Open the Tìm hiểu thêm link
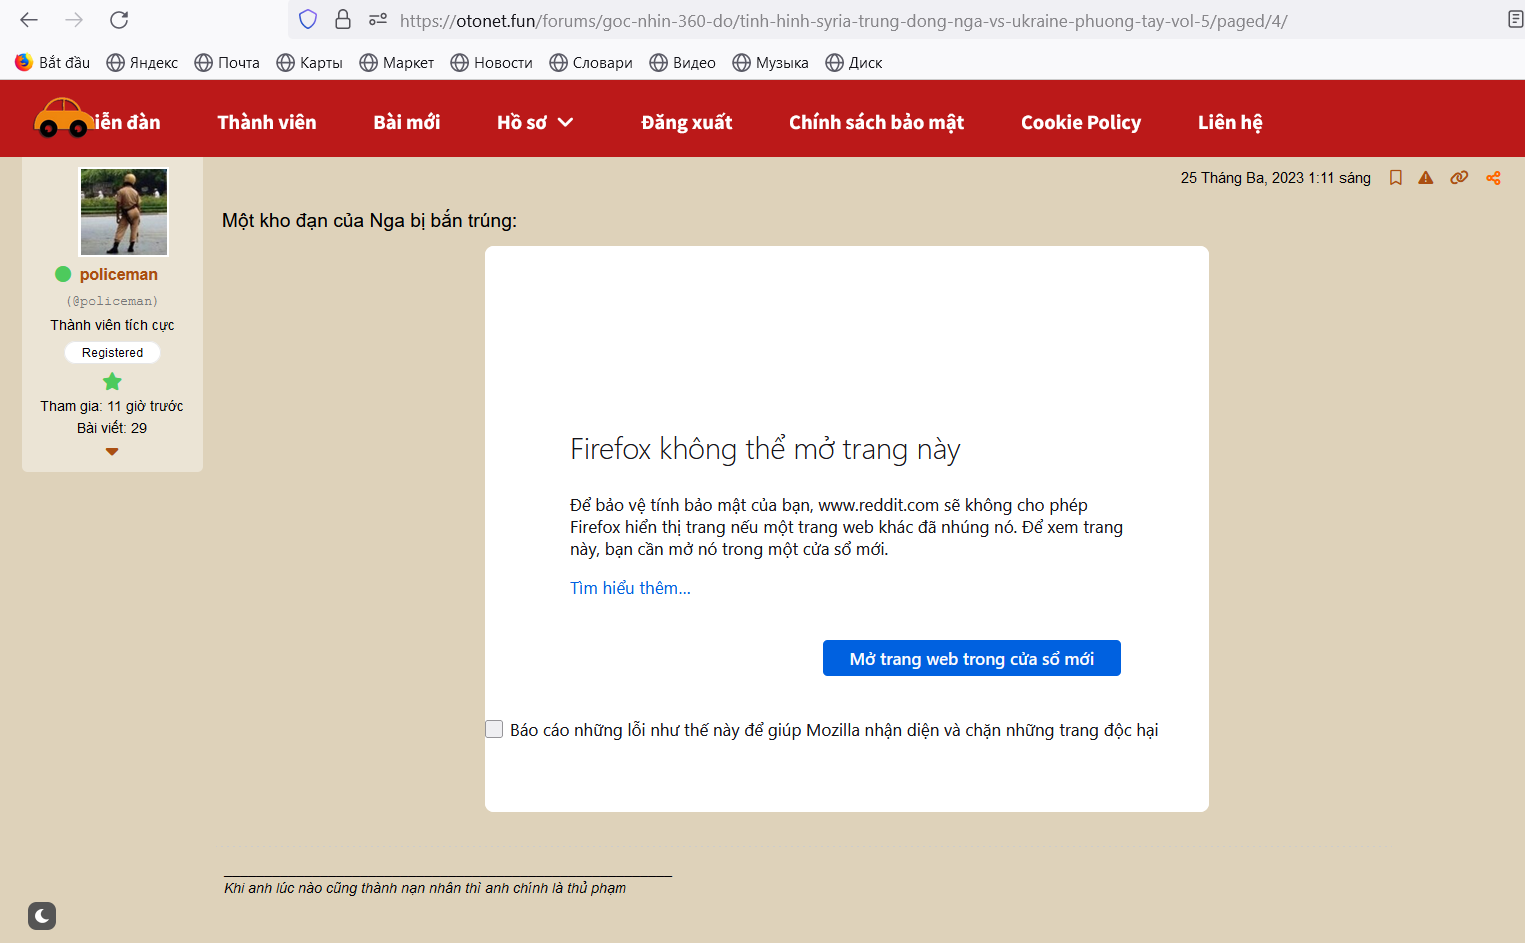 click(x=630, y=588)
